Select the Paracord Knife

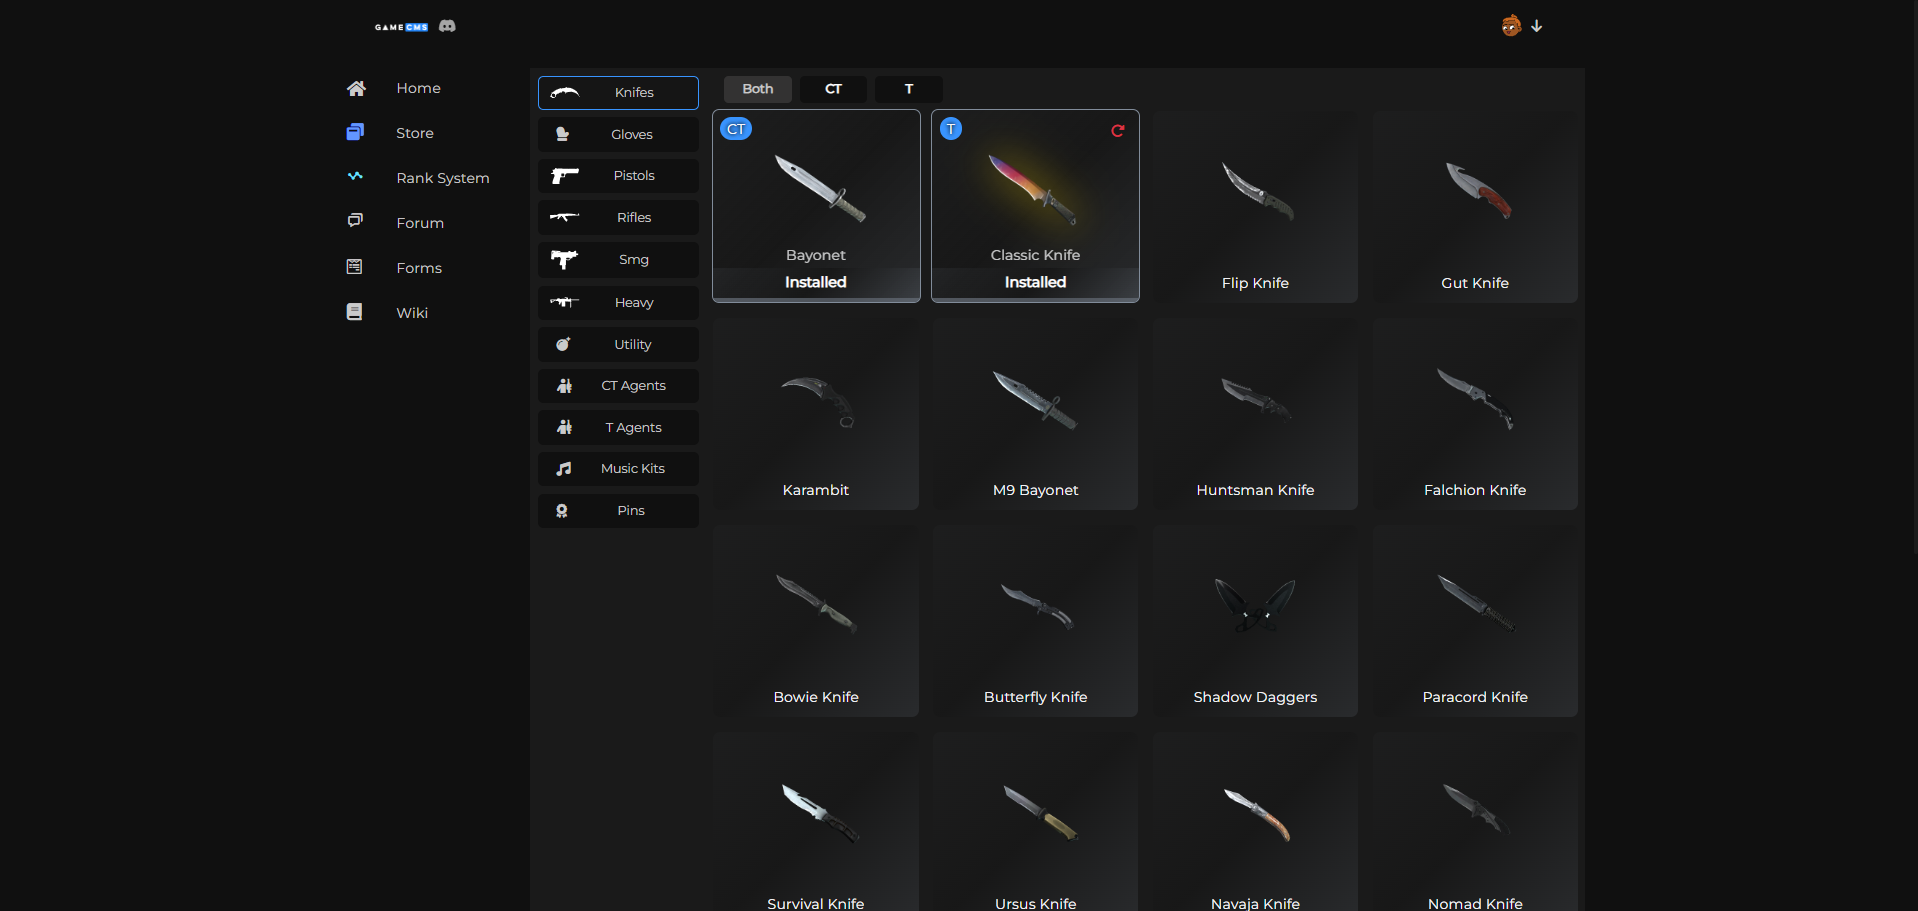[x=1475, y=621]
